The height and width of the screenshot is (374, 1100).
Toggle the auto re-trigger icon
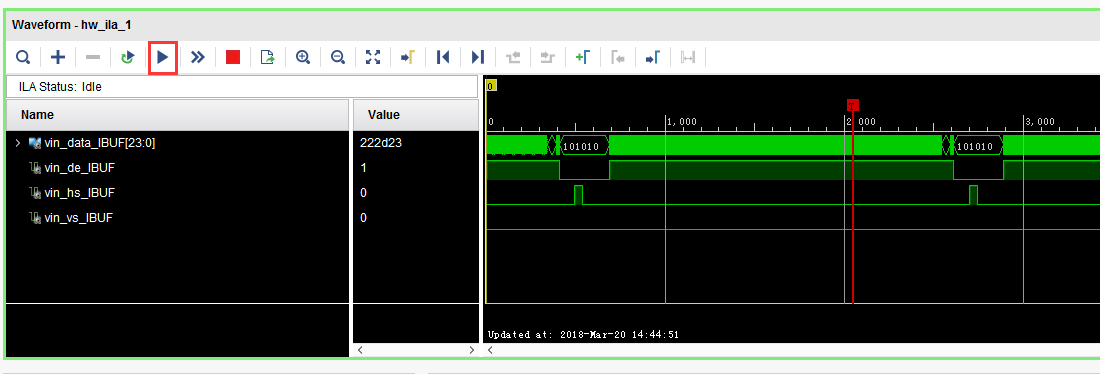coord(127,58)
